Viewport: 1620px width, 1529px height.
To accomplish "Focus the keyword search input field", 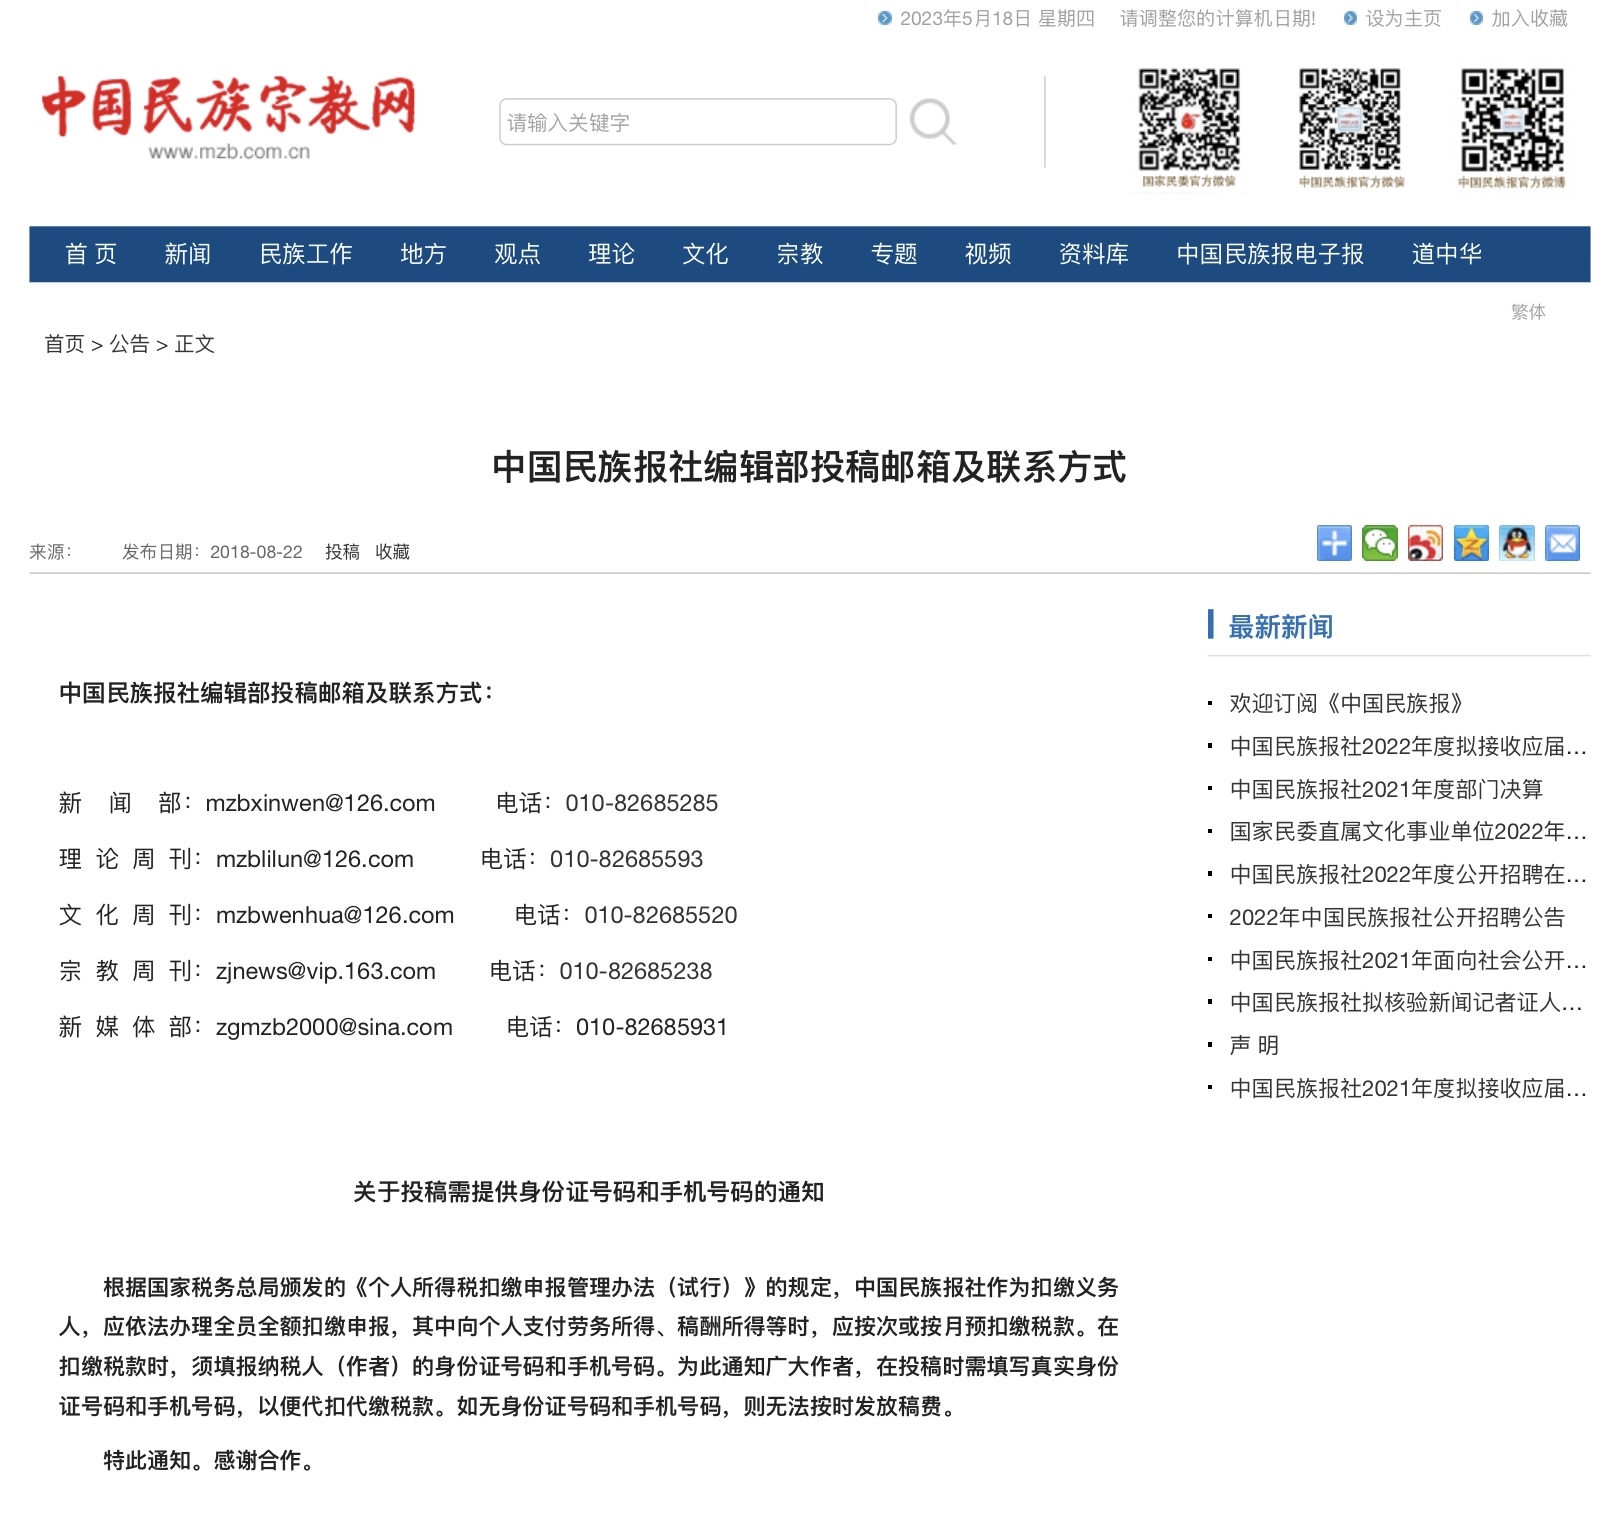I will tap(697, 122).
